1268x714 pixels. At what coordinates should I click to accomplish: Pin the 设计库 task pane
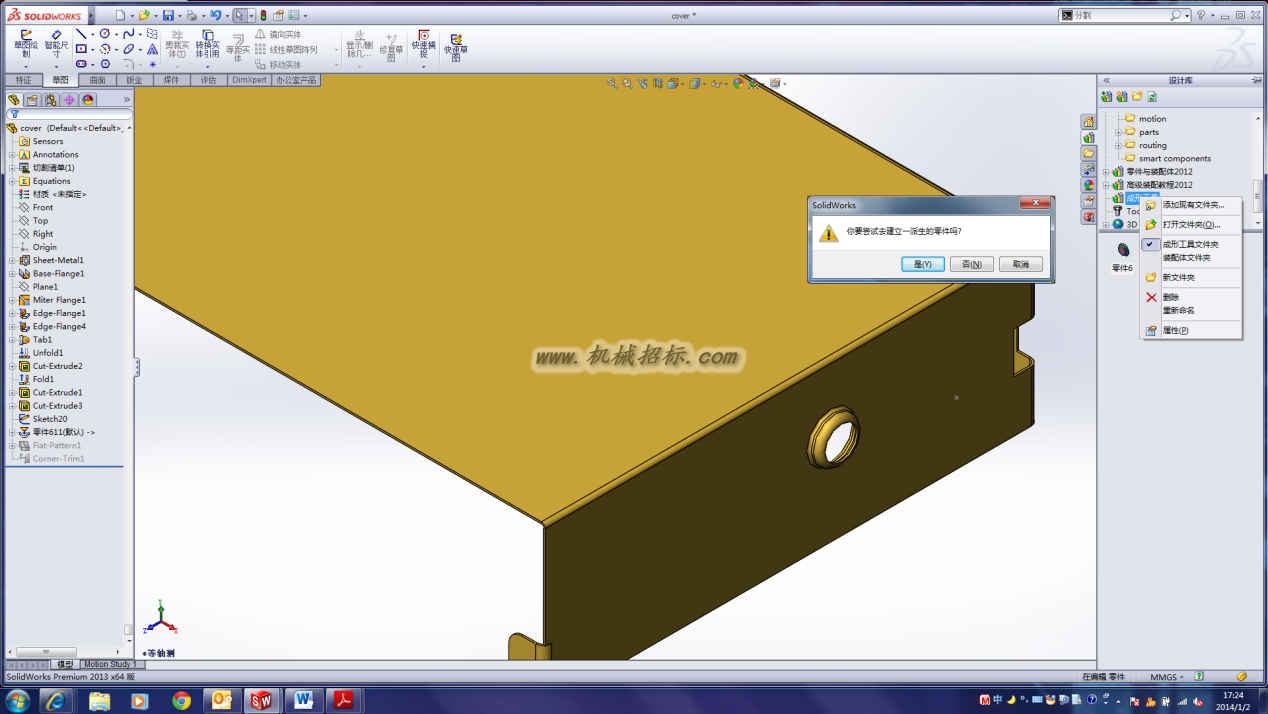(x=1255, y=80)
